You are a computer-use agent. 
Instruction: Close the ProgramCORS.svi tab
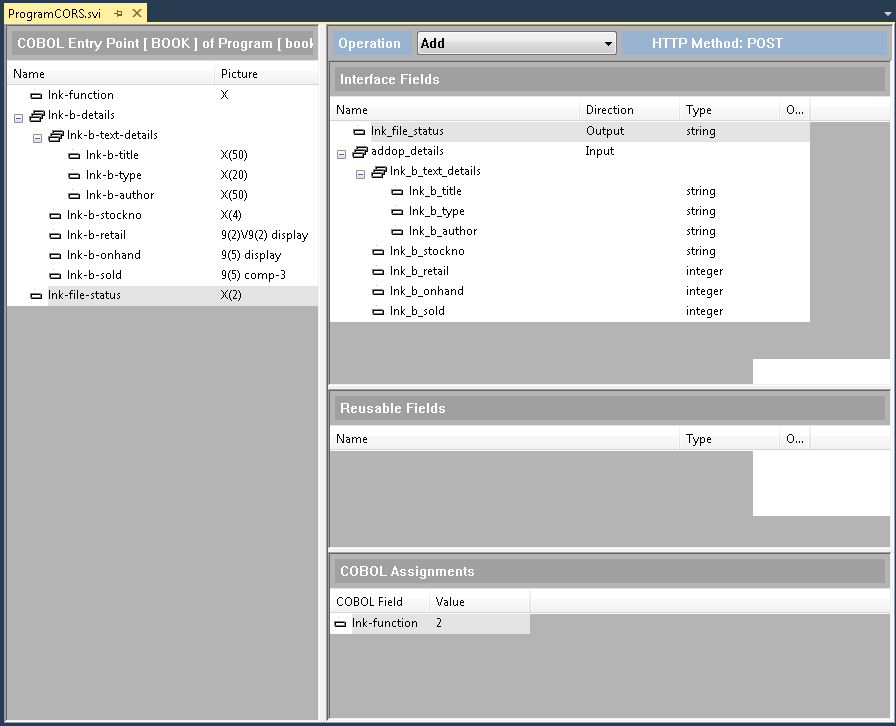(136, 13)
